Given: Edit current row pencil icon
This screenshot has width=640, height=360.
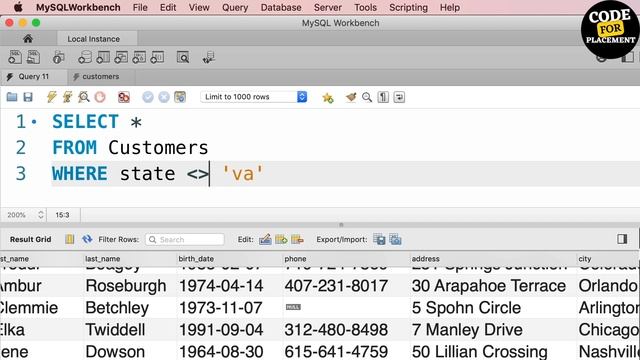Looking at the screenshot, I should click(x=265, y=239).
